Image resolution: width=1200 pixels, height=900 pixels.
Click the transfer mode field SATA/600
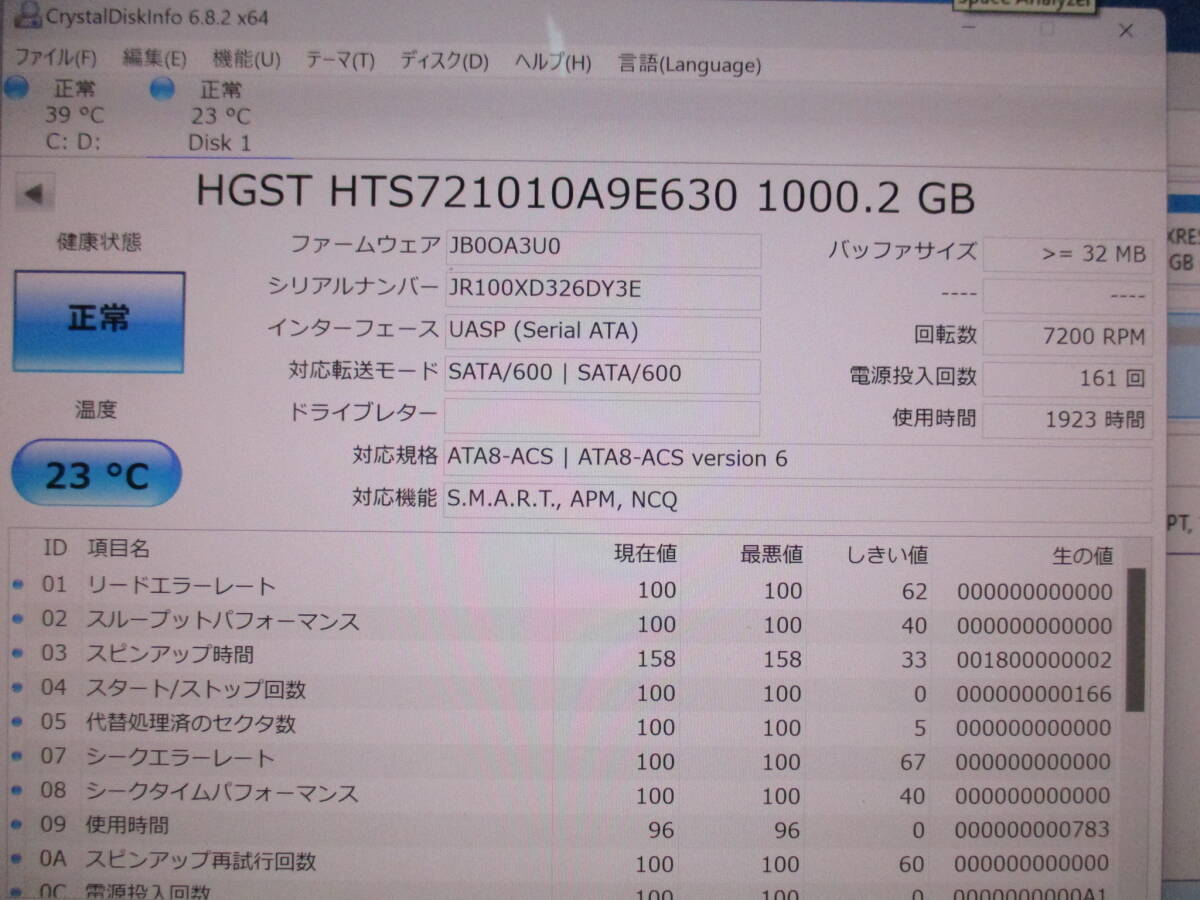[603, 374]
